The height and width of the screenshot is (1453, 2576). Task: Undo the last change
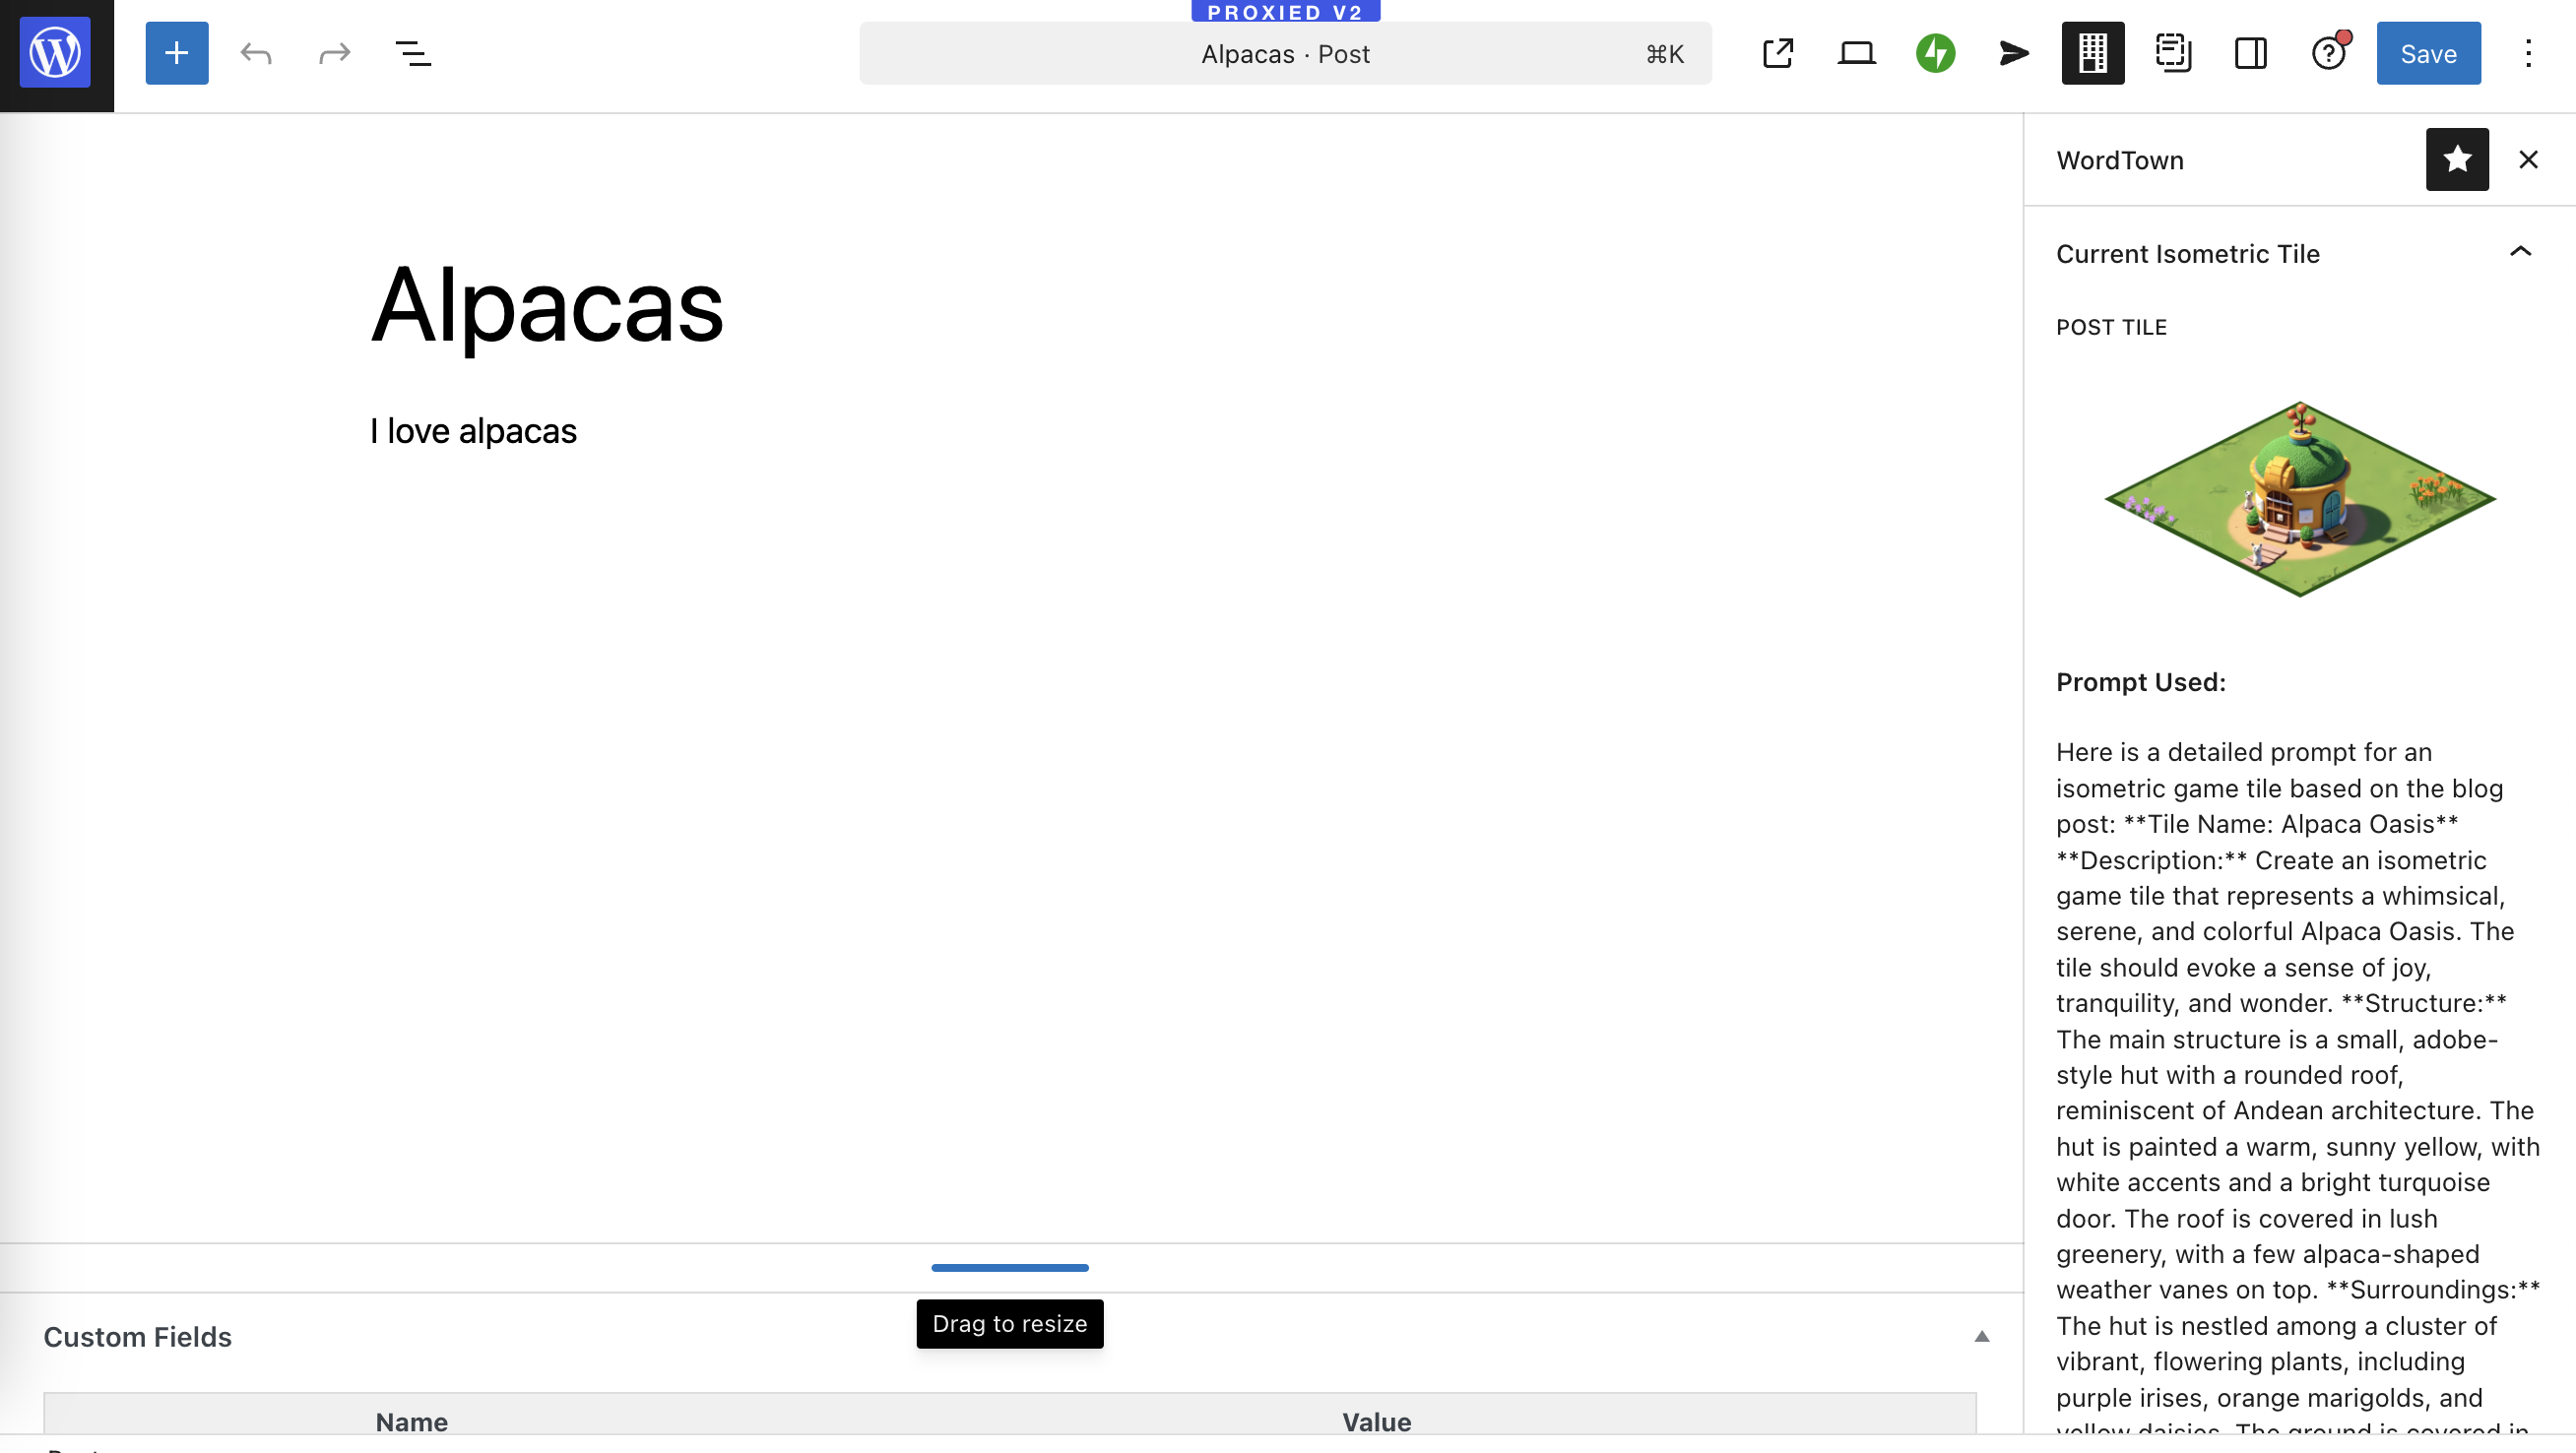[256, 54]
